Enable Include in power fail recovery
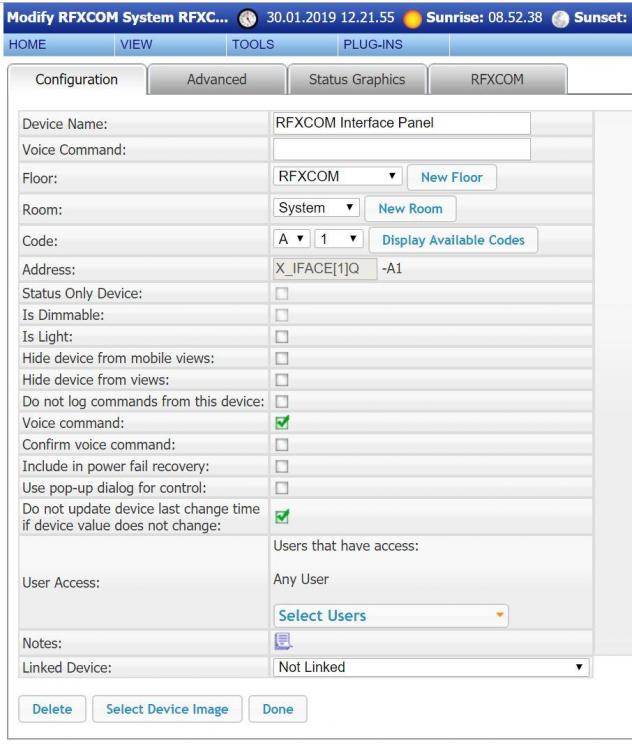The width and height of the screenshot is (632, 750). (x=281, y=466)
